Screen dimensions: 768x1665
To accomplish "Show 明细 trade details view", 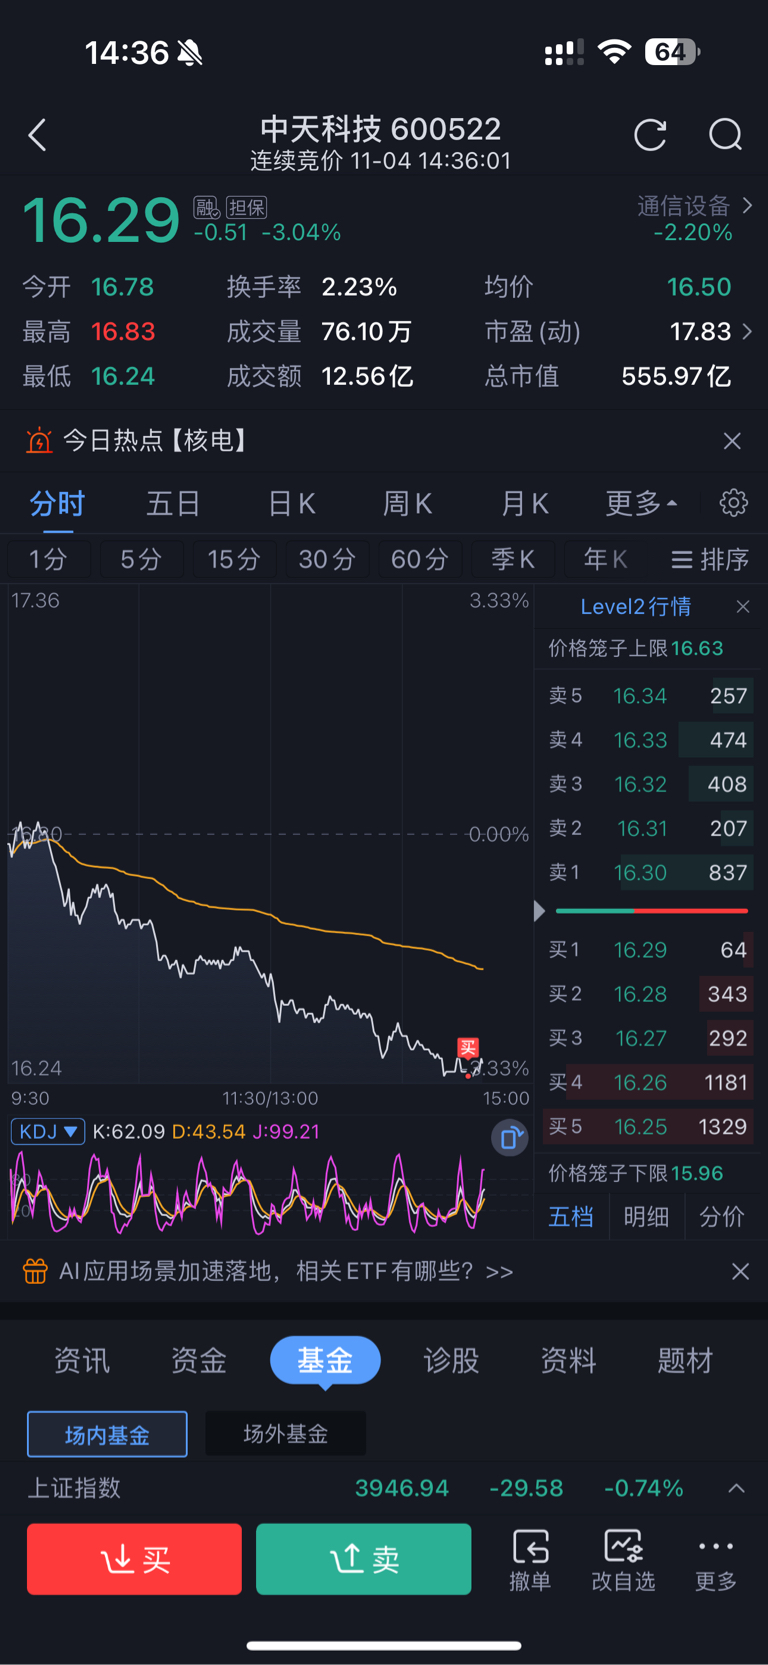I will [646, 1216].
